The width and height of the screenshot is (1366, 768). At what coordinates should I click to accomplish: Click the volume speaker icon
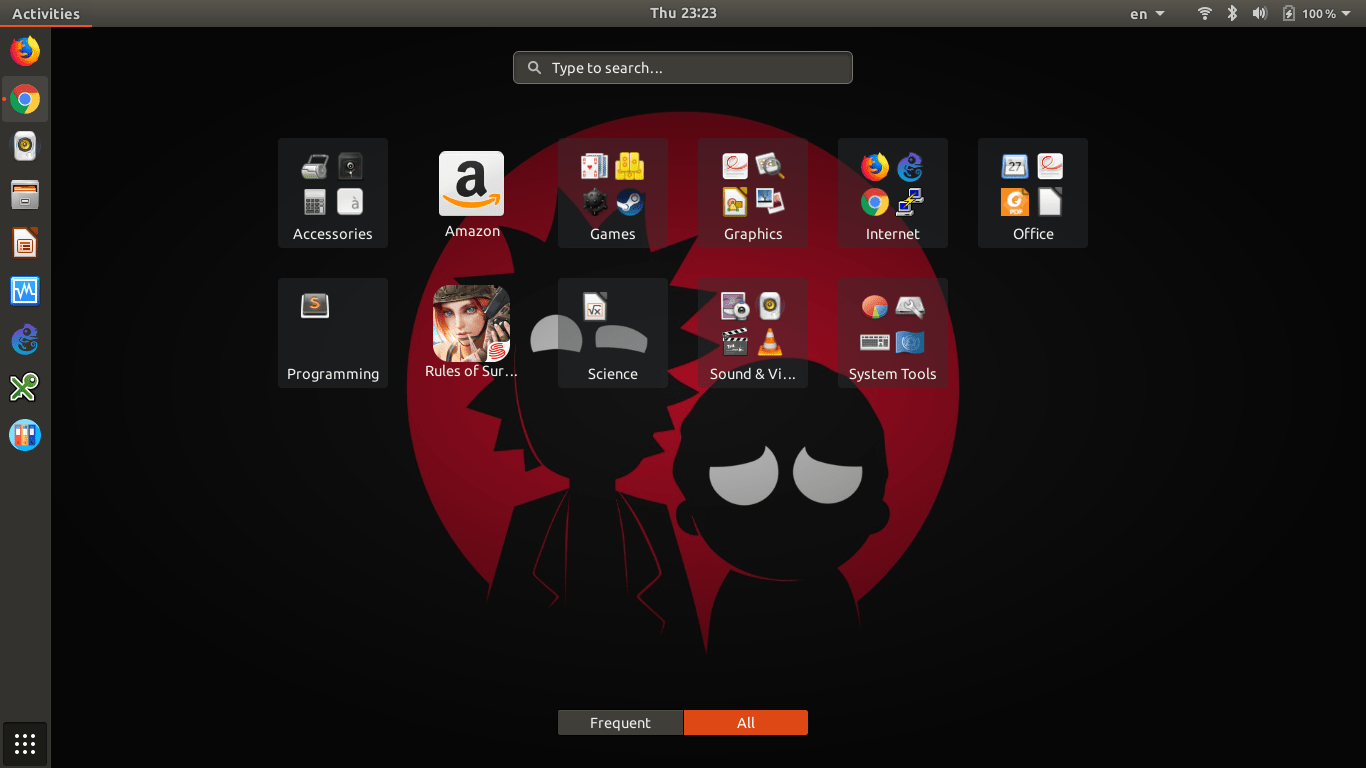tap(1260, 13)
